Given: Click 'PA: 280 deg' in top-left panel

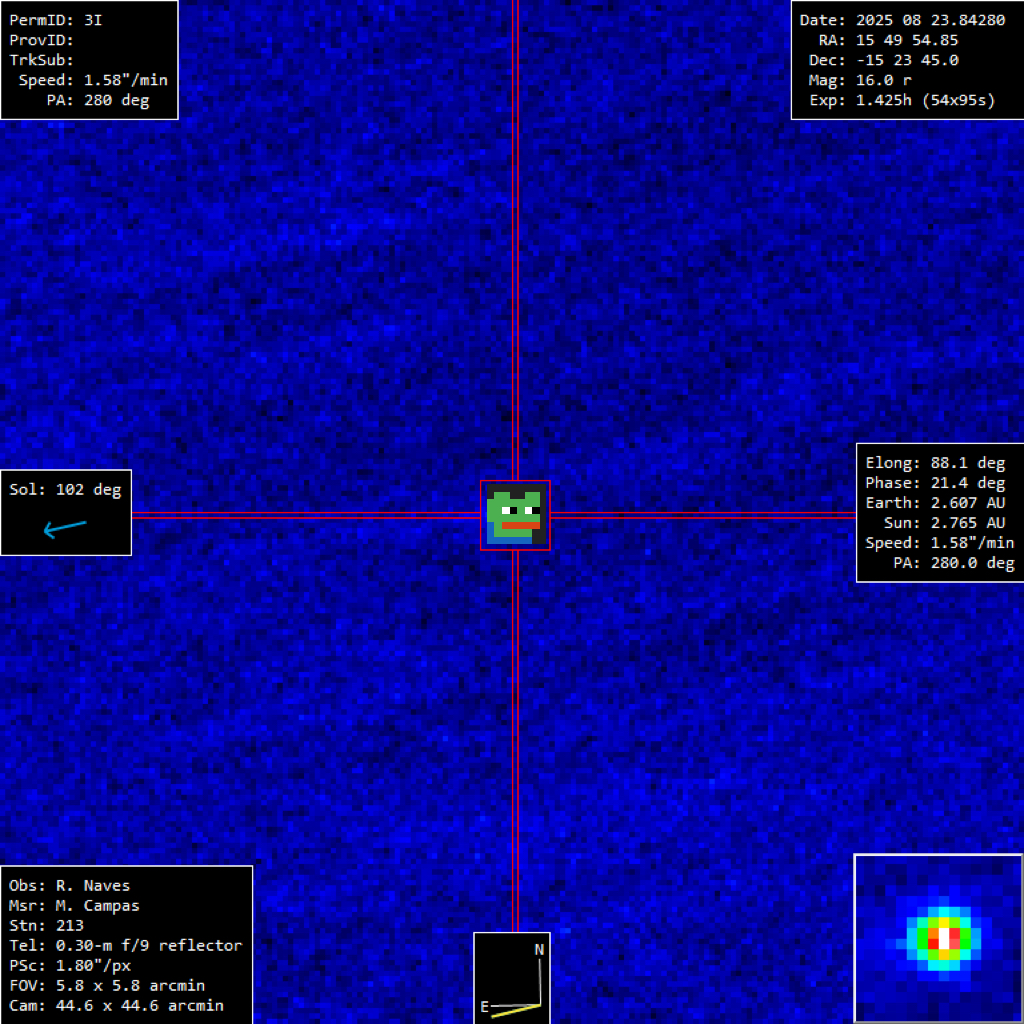Looking at the screenshot, I should pos(98,101).
